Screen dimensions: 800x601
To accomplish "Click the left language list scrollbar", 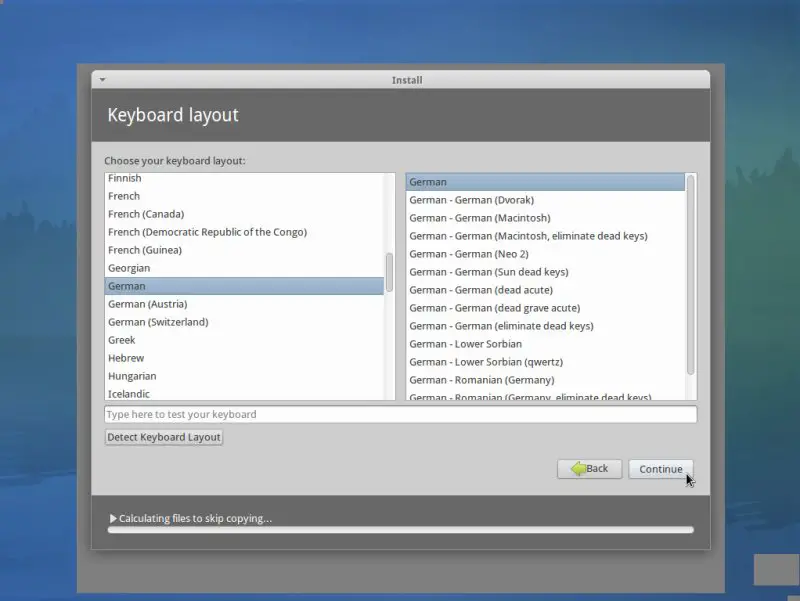I will [x=389, y=272].
